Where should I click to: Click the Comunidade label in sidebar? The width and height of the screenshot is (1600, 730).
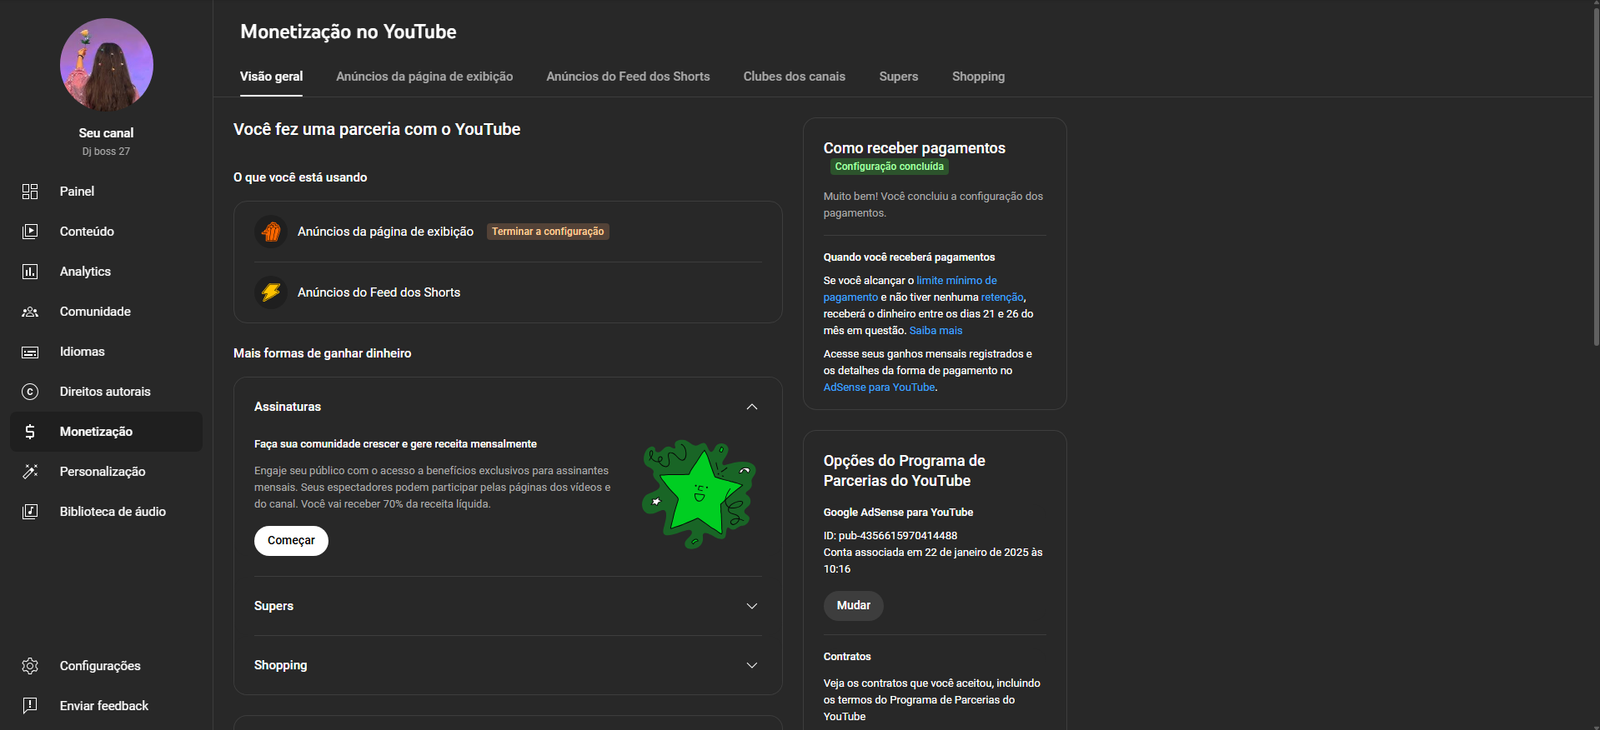point(95,311)
